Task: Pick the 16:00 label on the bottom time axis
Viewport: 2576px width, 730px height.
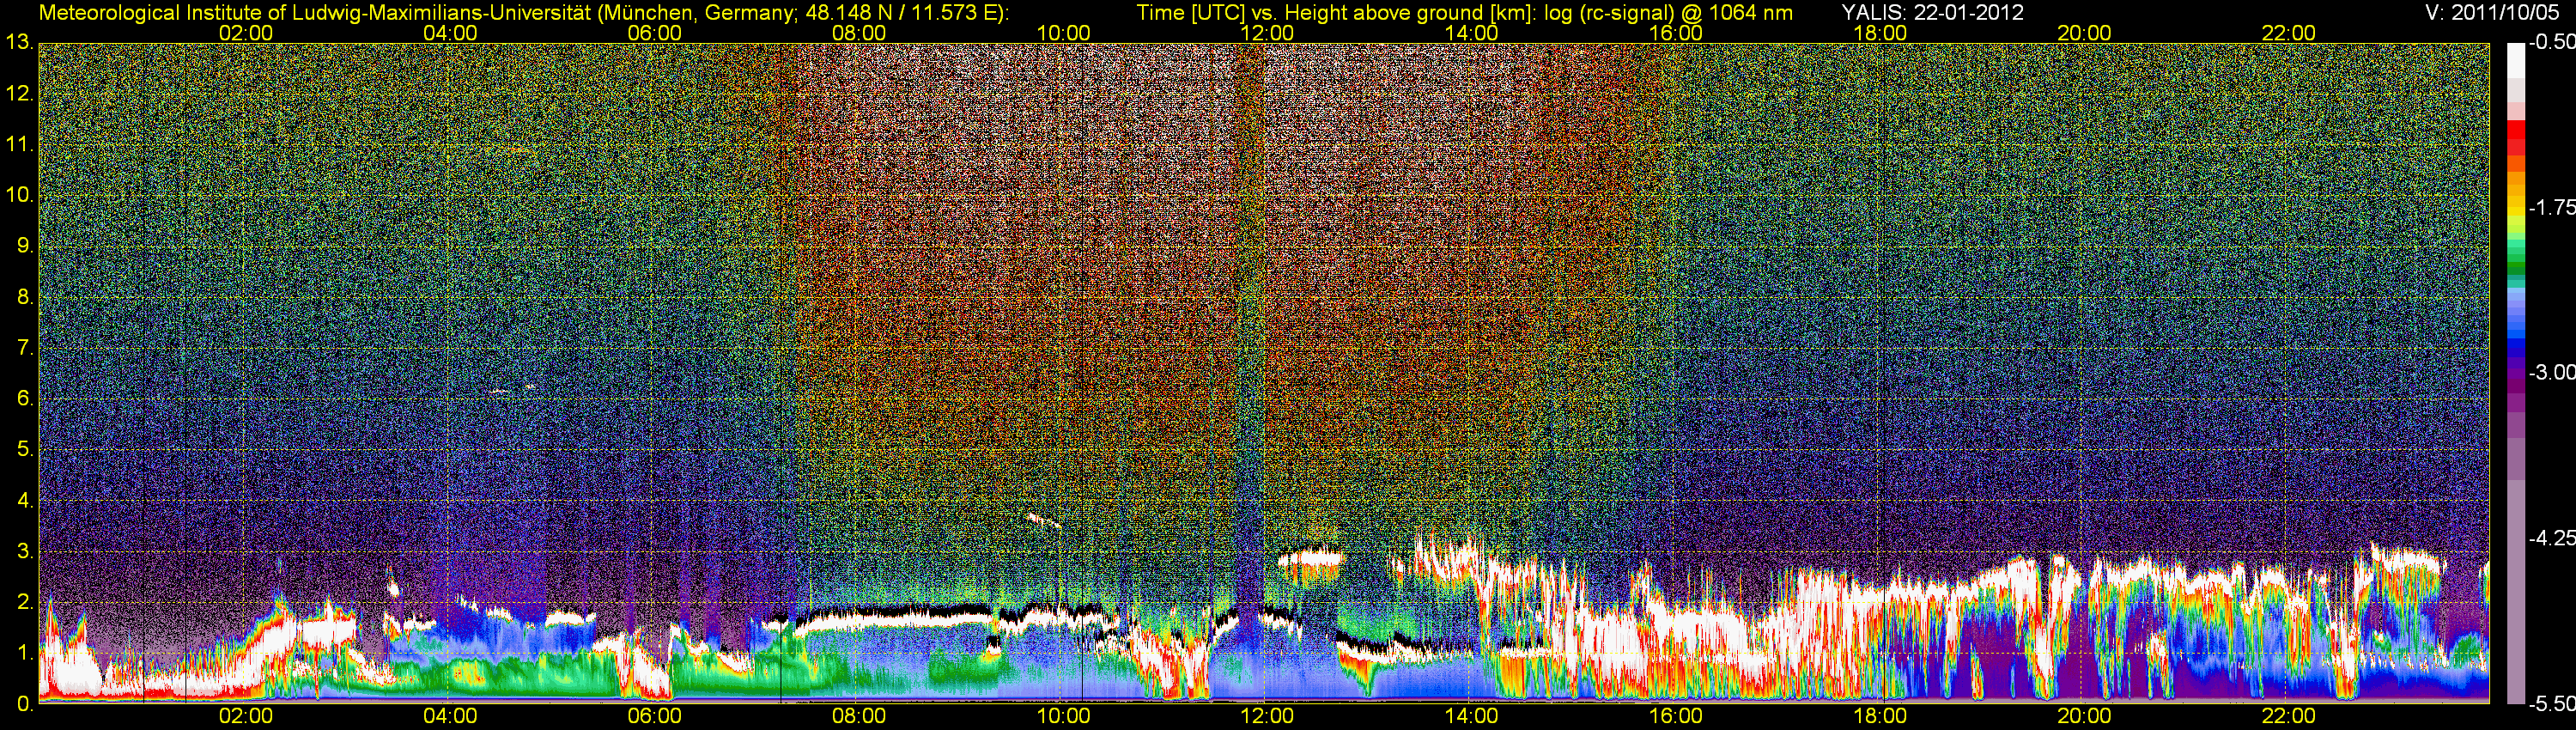Action: click(x=1676, y=717)
